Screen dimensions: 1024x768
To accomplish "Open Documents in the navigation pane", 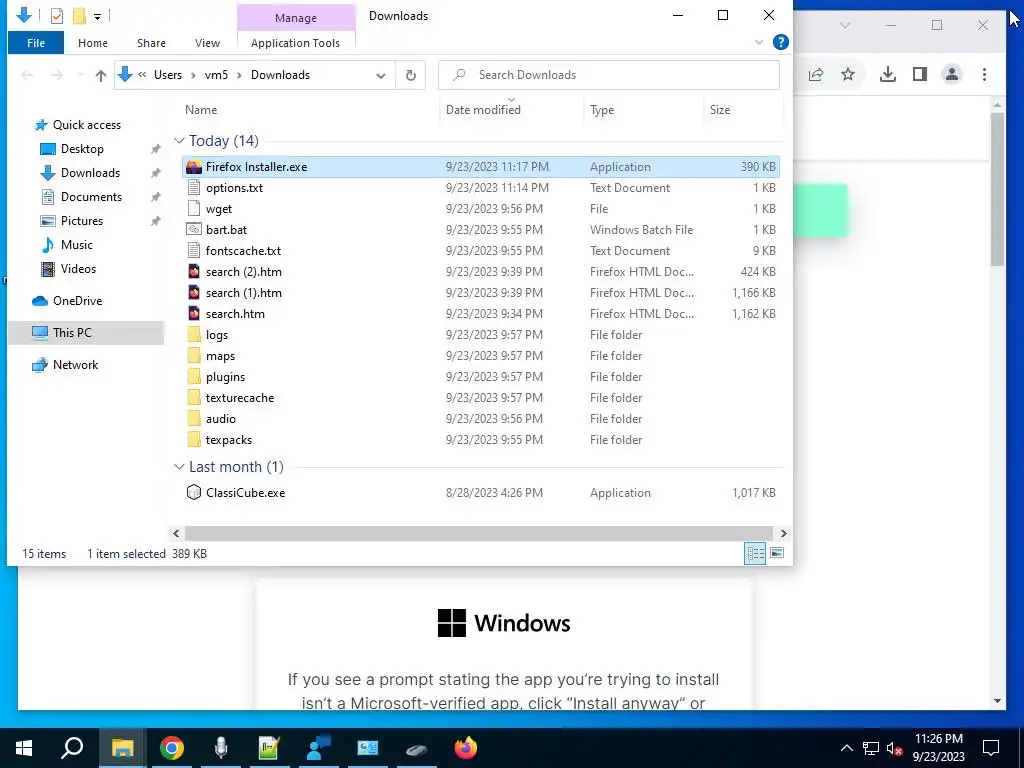I will pos(91,197).
